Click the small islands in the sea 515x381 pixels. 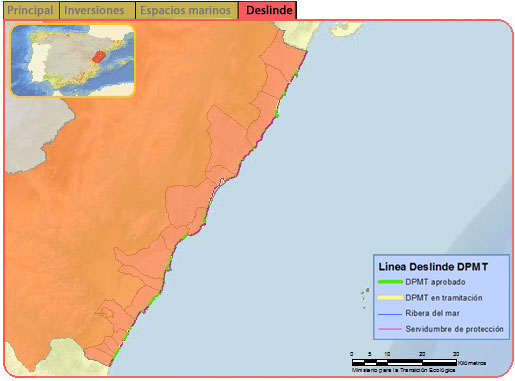(365, 297)
